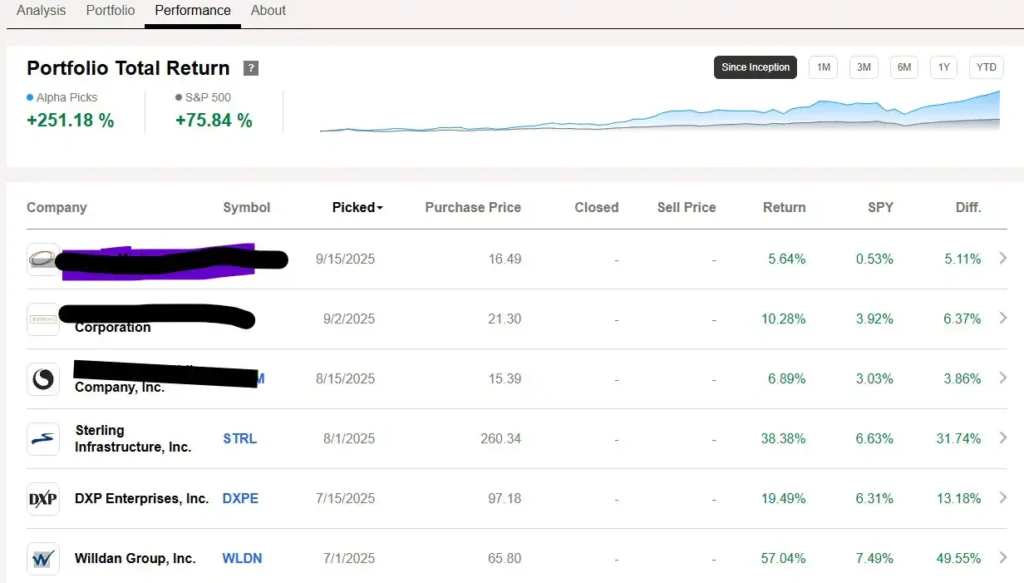Click the DXPE ticker link
The width and height of the screenshot is (1024, 583).
(x=240, y=498)
